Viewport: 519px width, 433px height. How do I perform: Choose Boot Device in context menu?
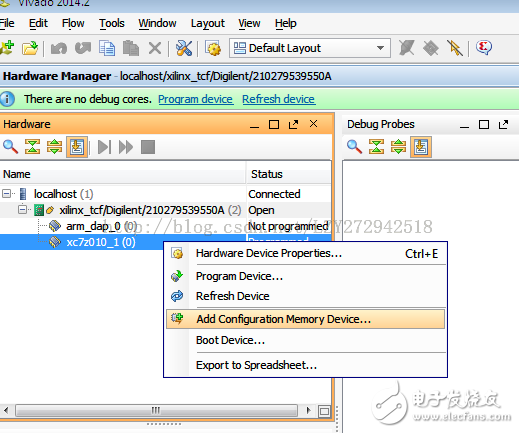[305, 340]
